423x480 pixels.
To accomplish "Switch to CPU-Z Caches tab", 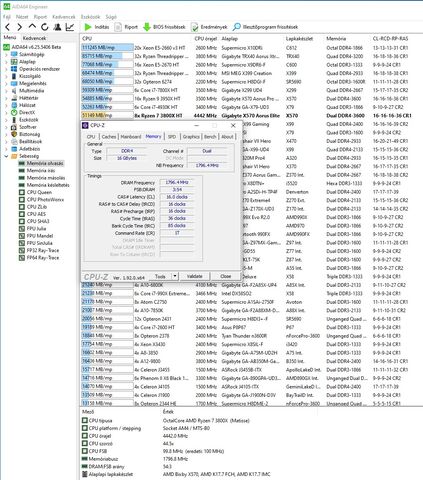I will point(109,137).
